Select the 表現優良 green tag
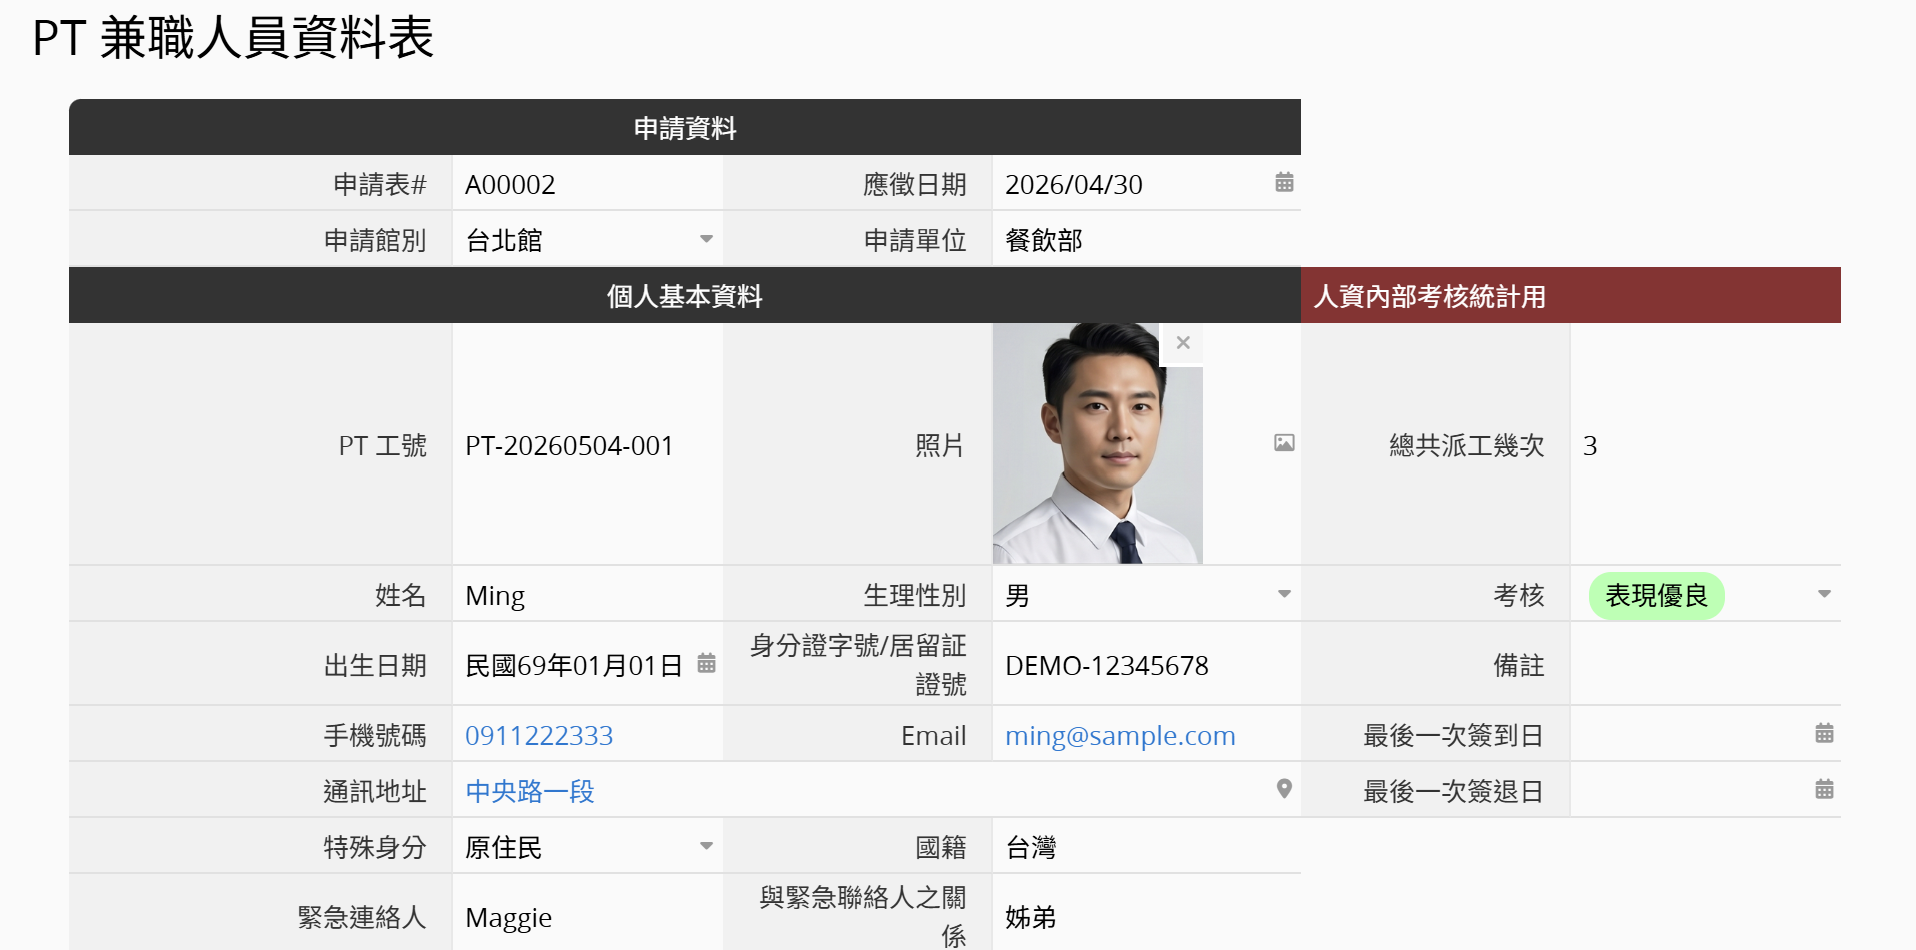 (1656, 596)
